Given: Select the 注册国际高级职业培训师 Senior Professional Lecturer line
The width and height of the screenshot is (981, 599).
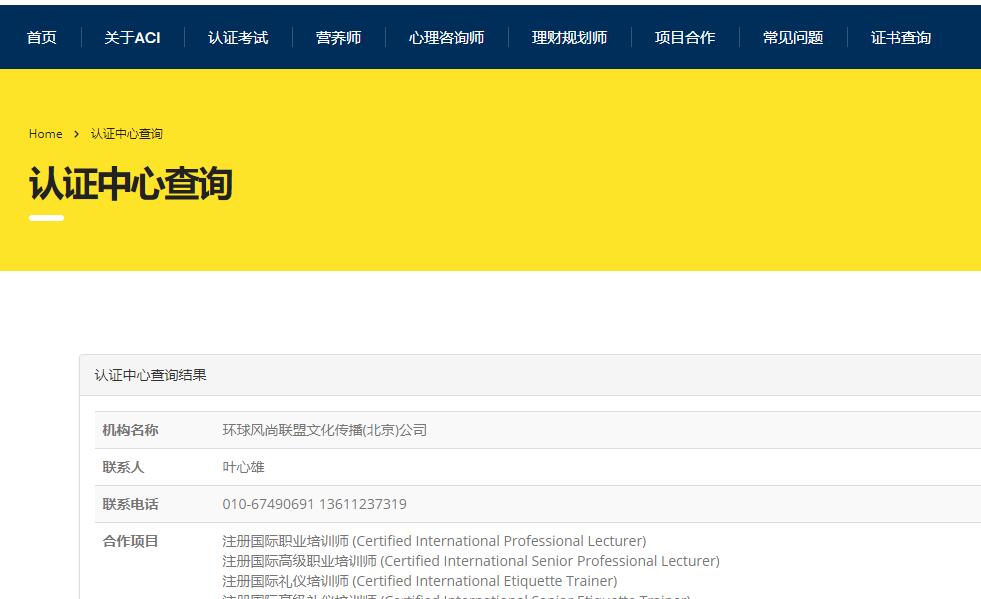Looking at the screenshot, I should click(x=471, y=561).
